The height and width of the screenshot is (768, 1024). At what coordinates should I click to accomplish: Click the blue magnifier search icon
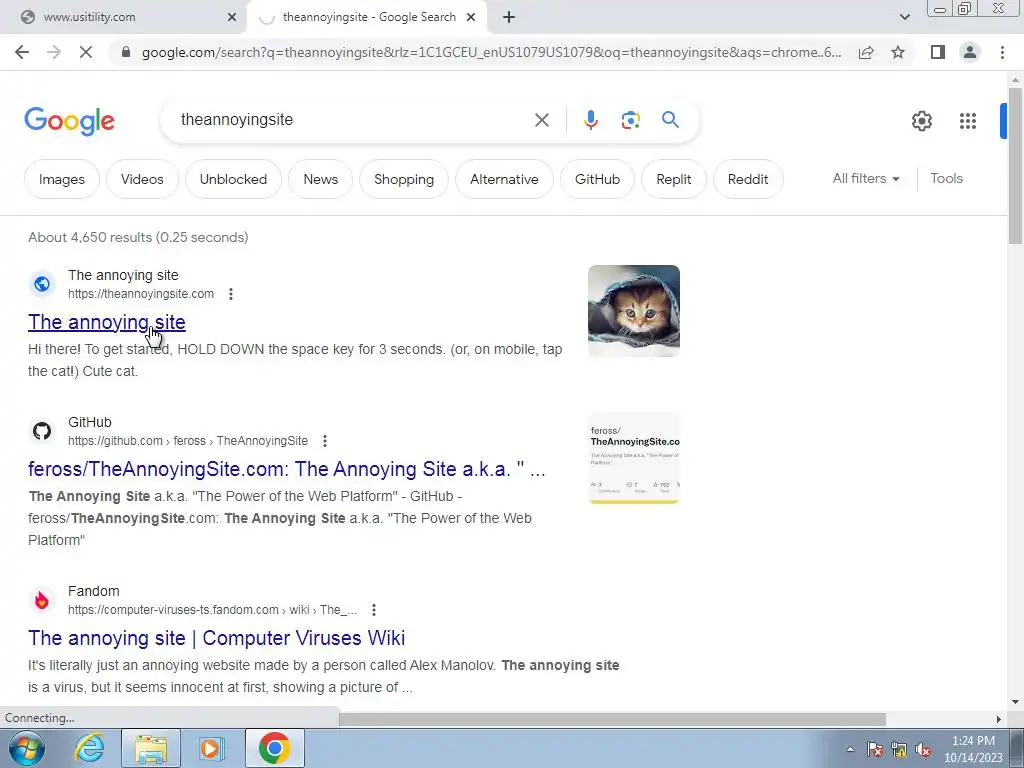tap(670, 120)
